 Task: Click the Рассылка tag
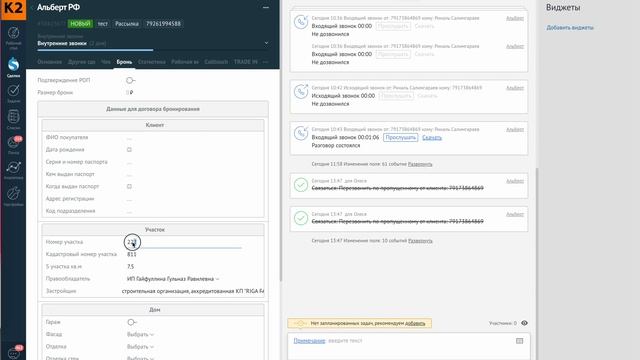pos(127,24)
